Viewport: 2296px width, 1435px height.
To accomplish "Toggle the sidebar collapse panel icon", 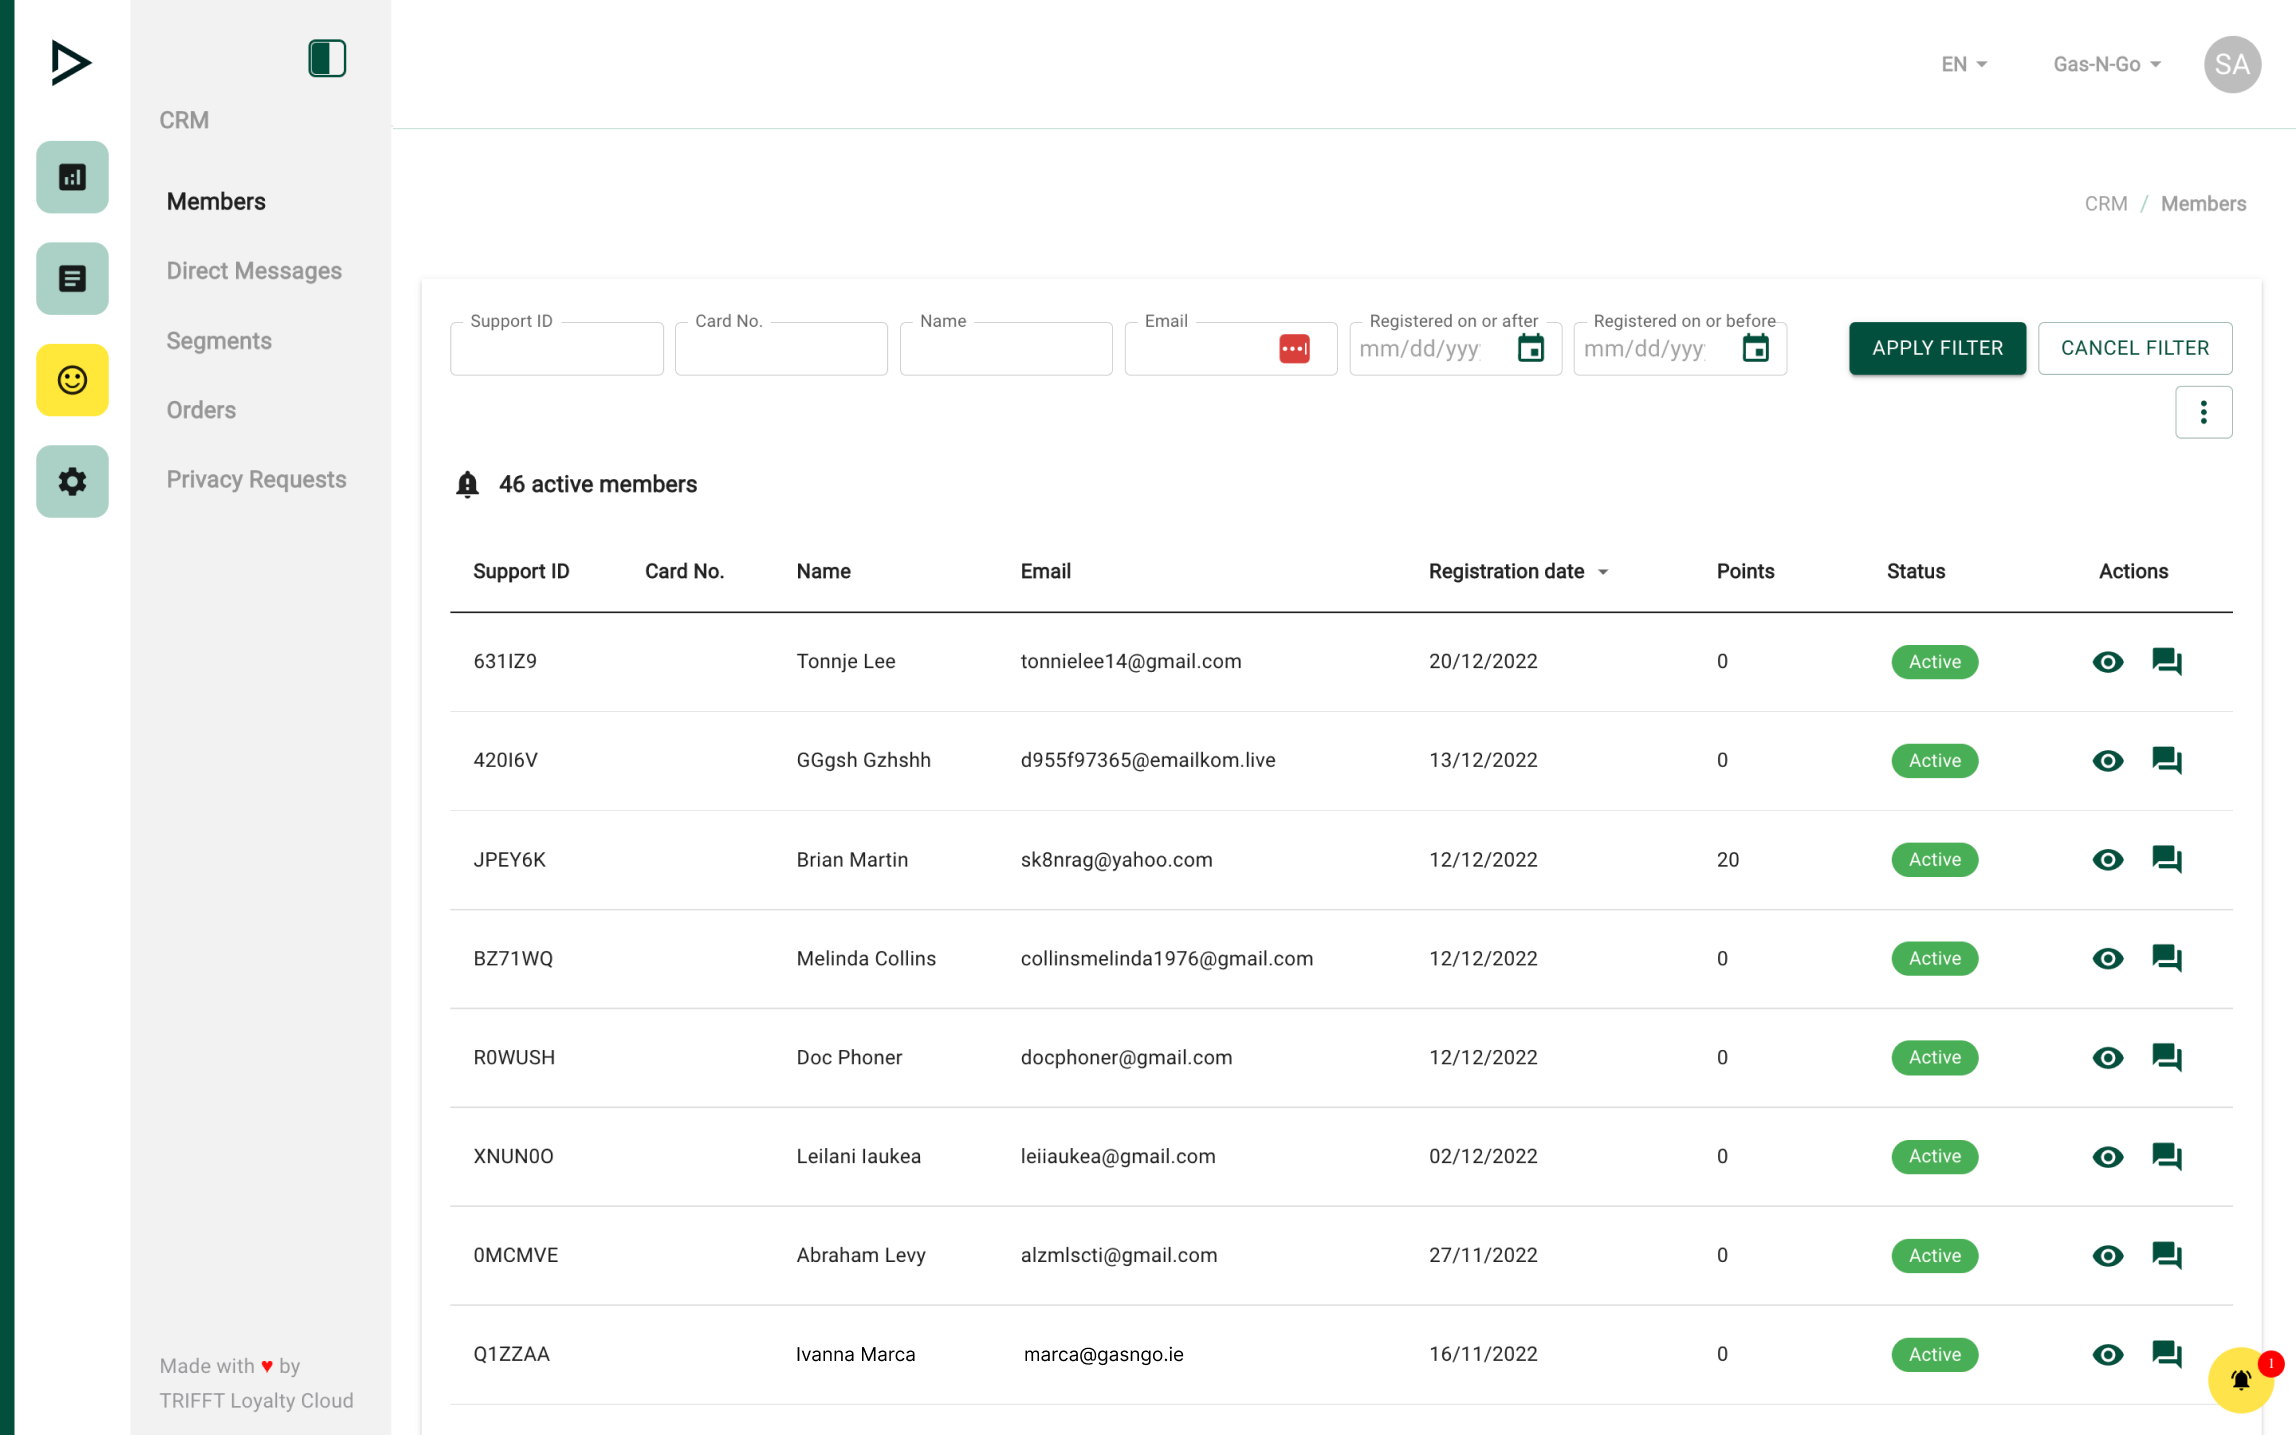I will 327,59.
